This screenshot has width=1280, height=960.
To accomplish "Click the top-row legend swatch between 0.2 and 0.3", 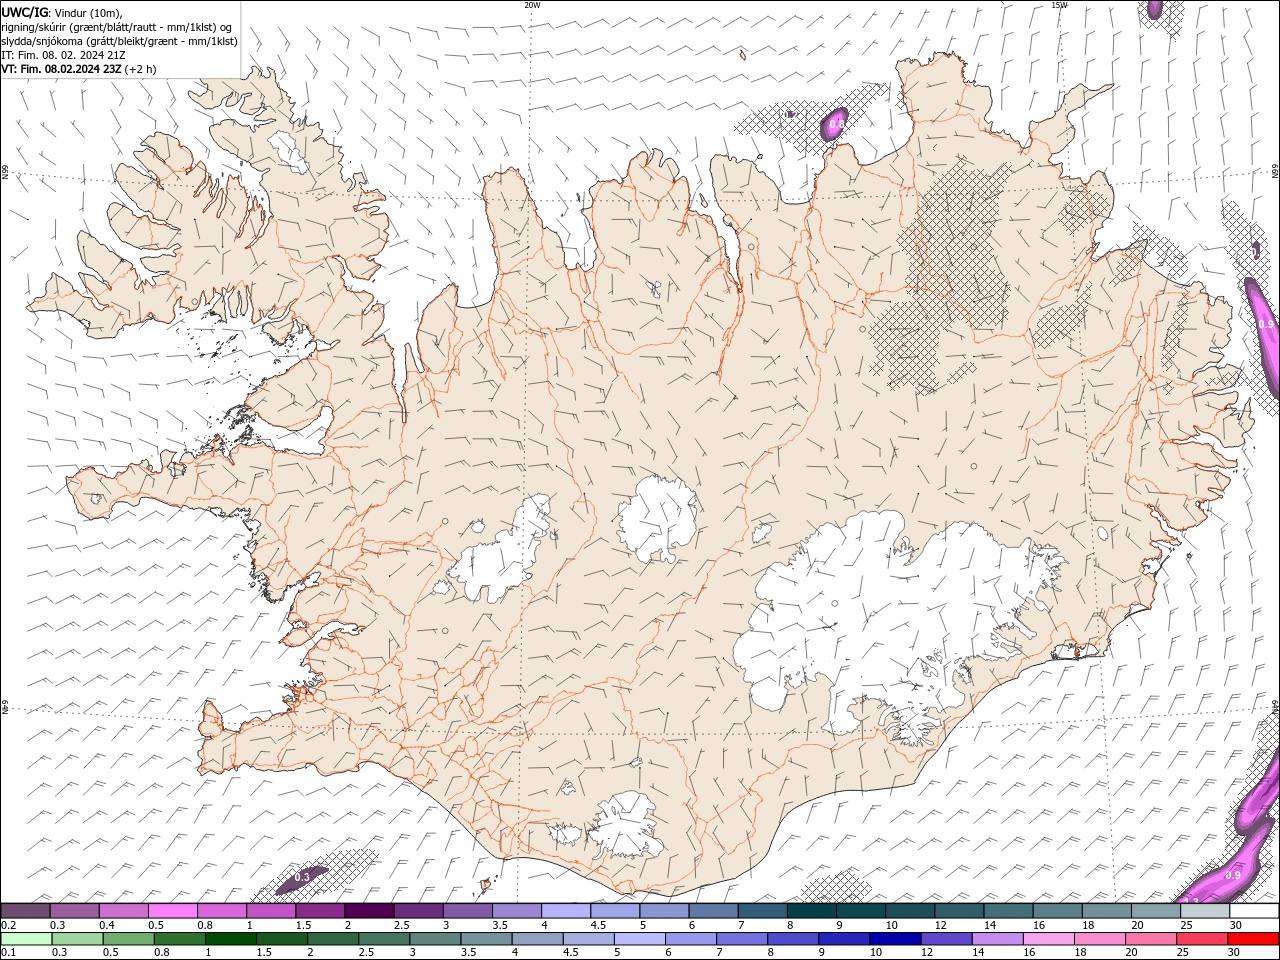I will 25,911.
